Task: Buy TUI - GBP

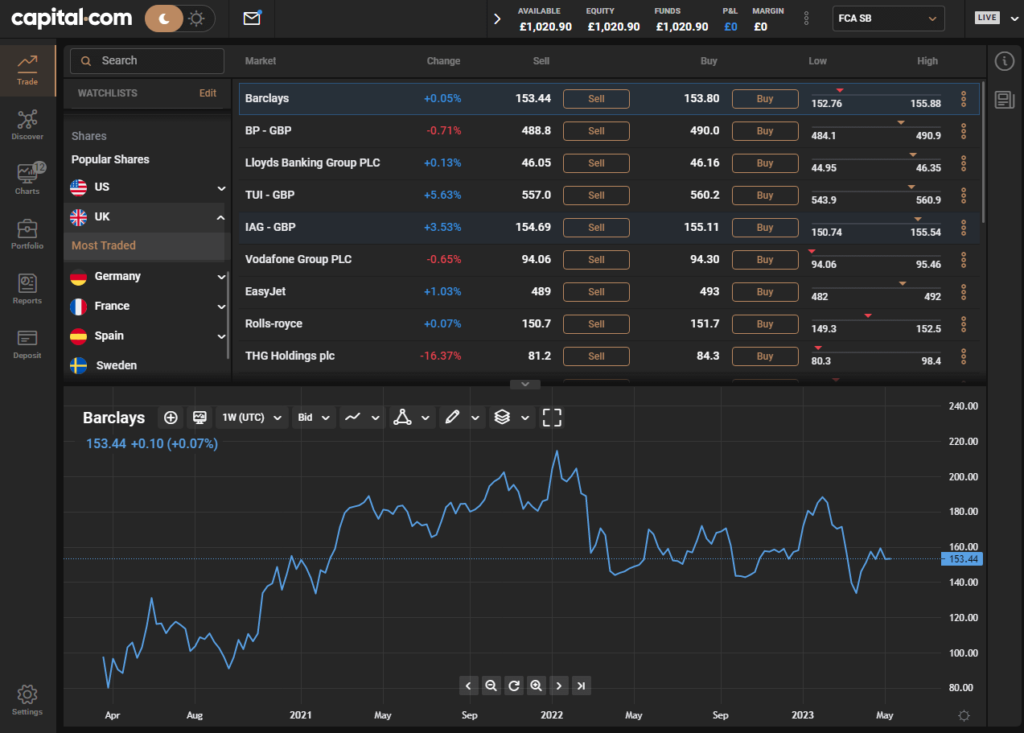Action: click(765, 195)
